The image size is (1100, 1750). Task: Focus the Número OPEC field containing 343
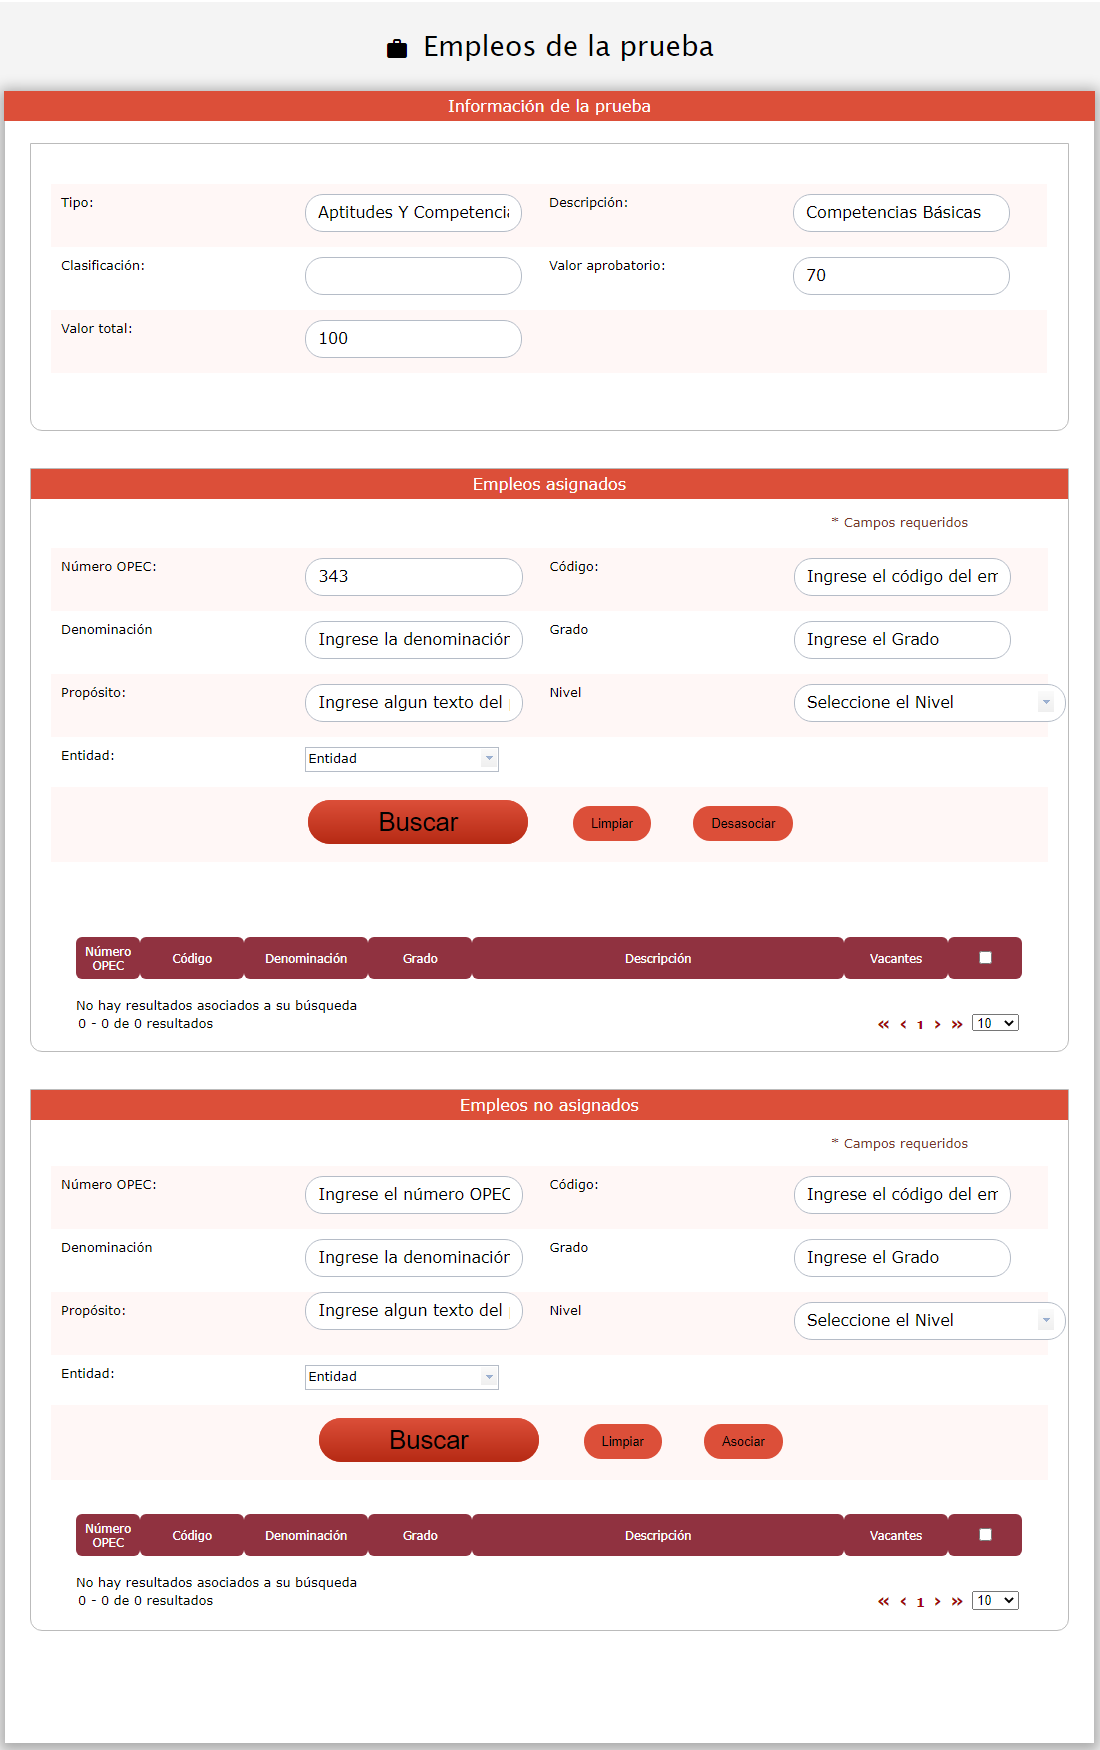pos(413,577)
